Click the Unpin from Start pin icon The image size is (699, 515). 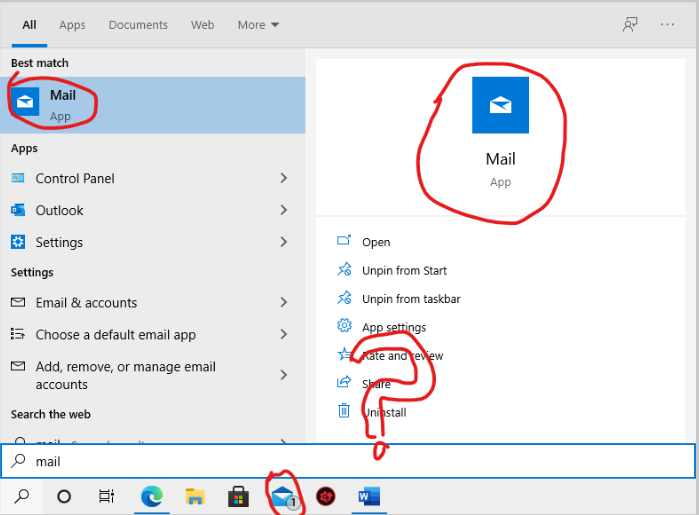(344, 269)
